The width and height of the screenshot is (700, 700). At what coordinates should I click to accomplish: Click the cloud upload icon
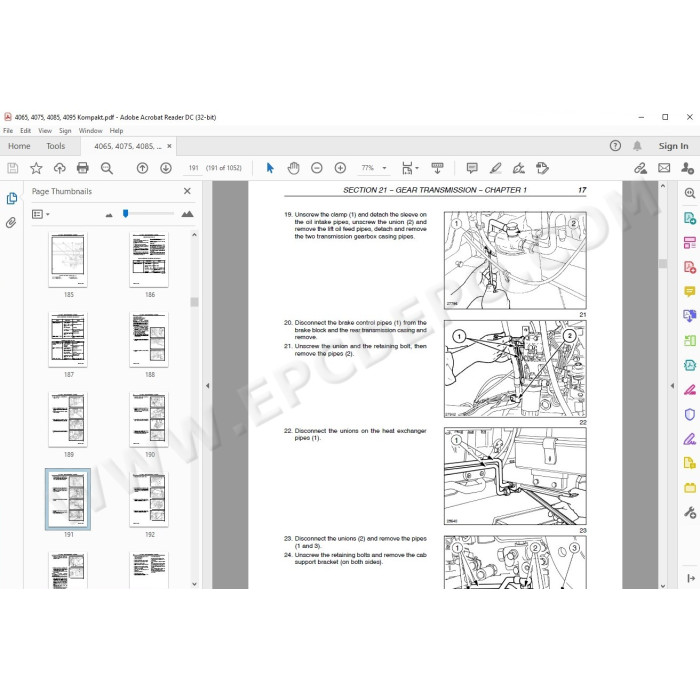tap(59, 168)
